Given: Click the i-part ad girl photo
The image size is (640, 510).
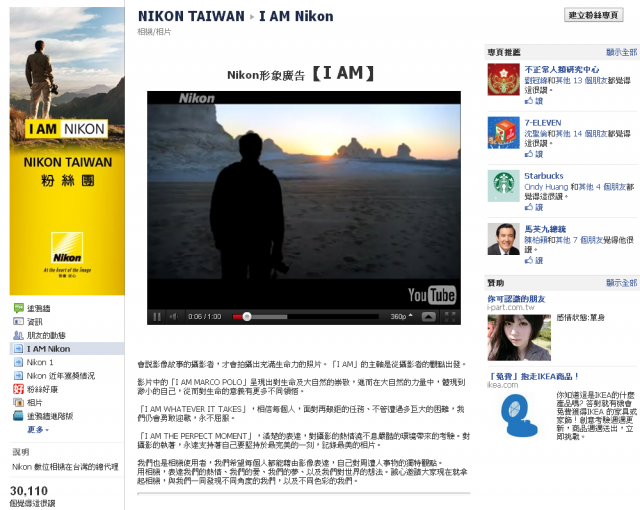Looking at the screenshot, I should pos(519,337).
